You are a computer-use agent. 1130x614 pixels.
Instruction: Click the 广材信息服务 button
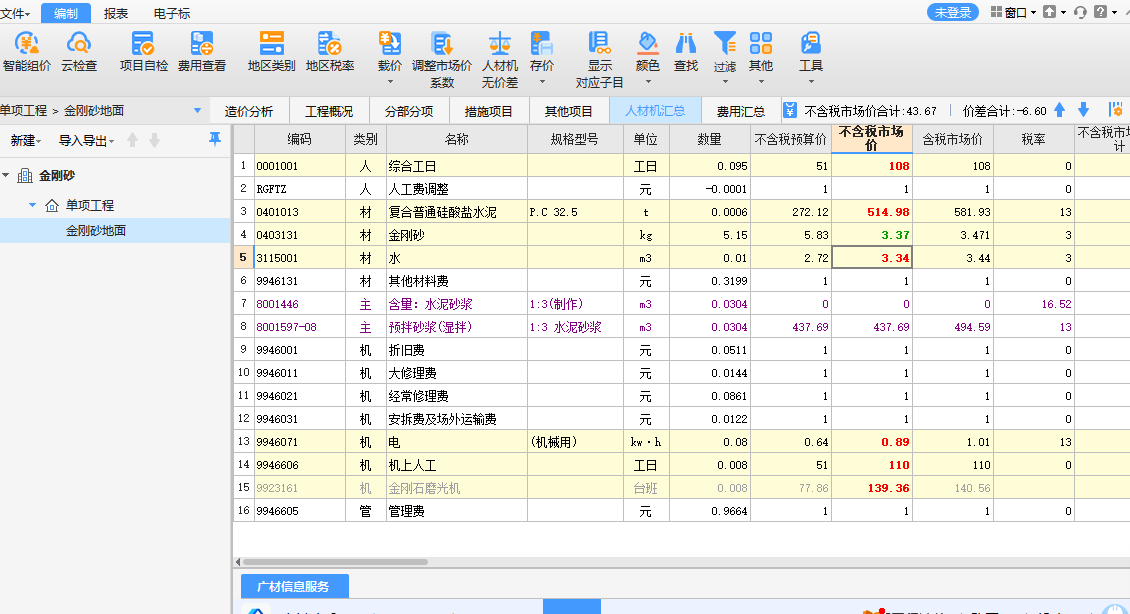(x=294, y=587)
